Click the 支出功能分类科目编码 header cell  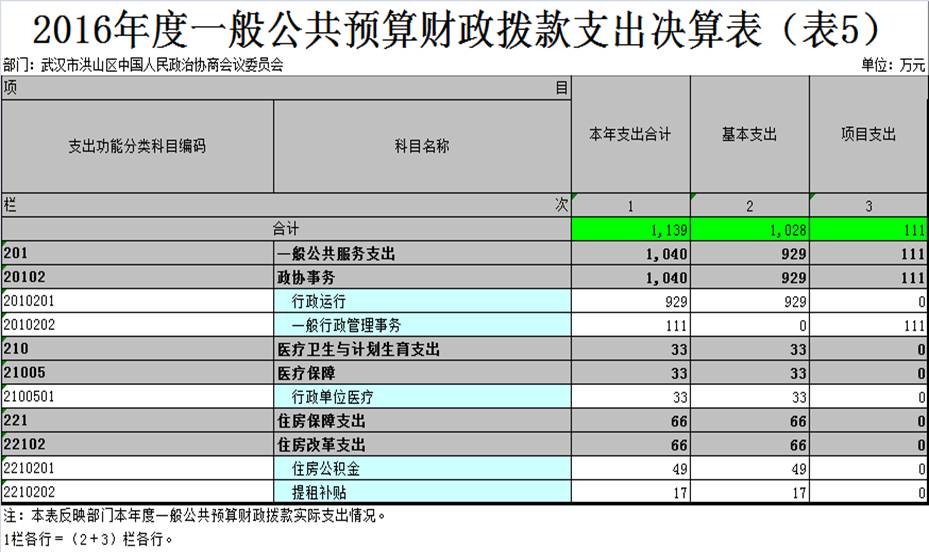137,146
